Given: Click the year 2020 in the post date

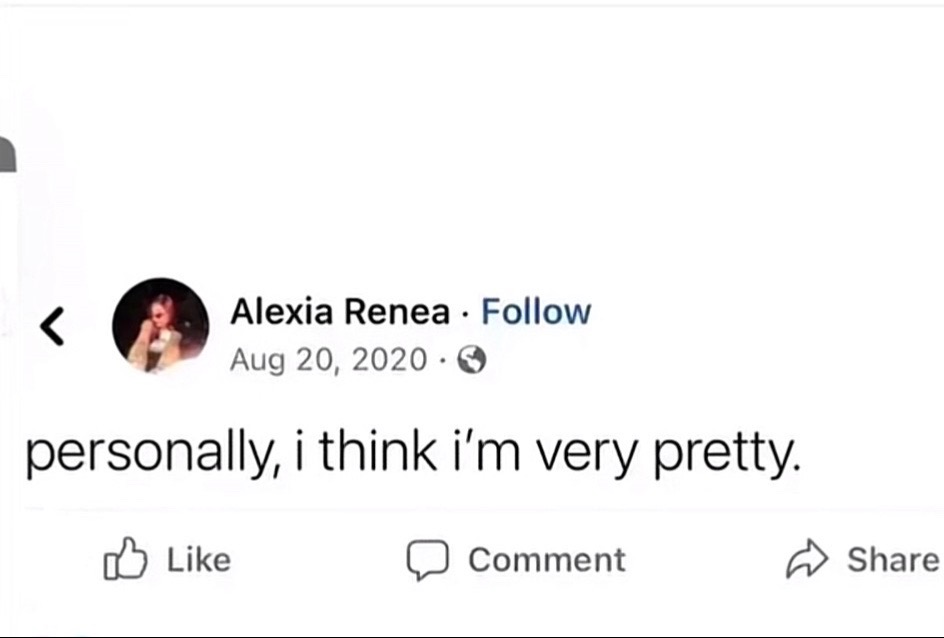Looking at the screenshot, I should [390, 360].
